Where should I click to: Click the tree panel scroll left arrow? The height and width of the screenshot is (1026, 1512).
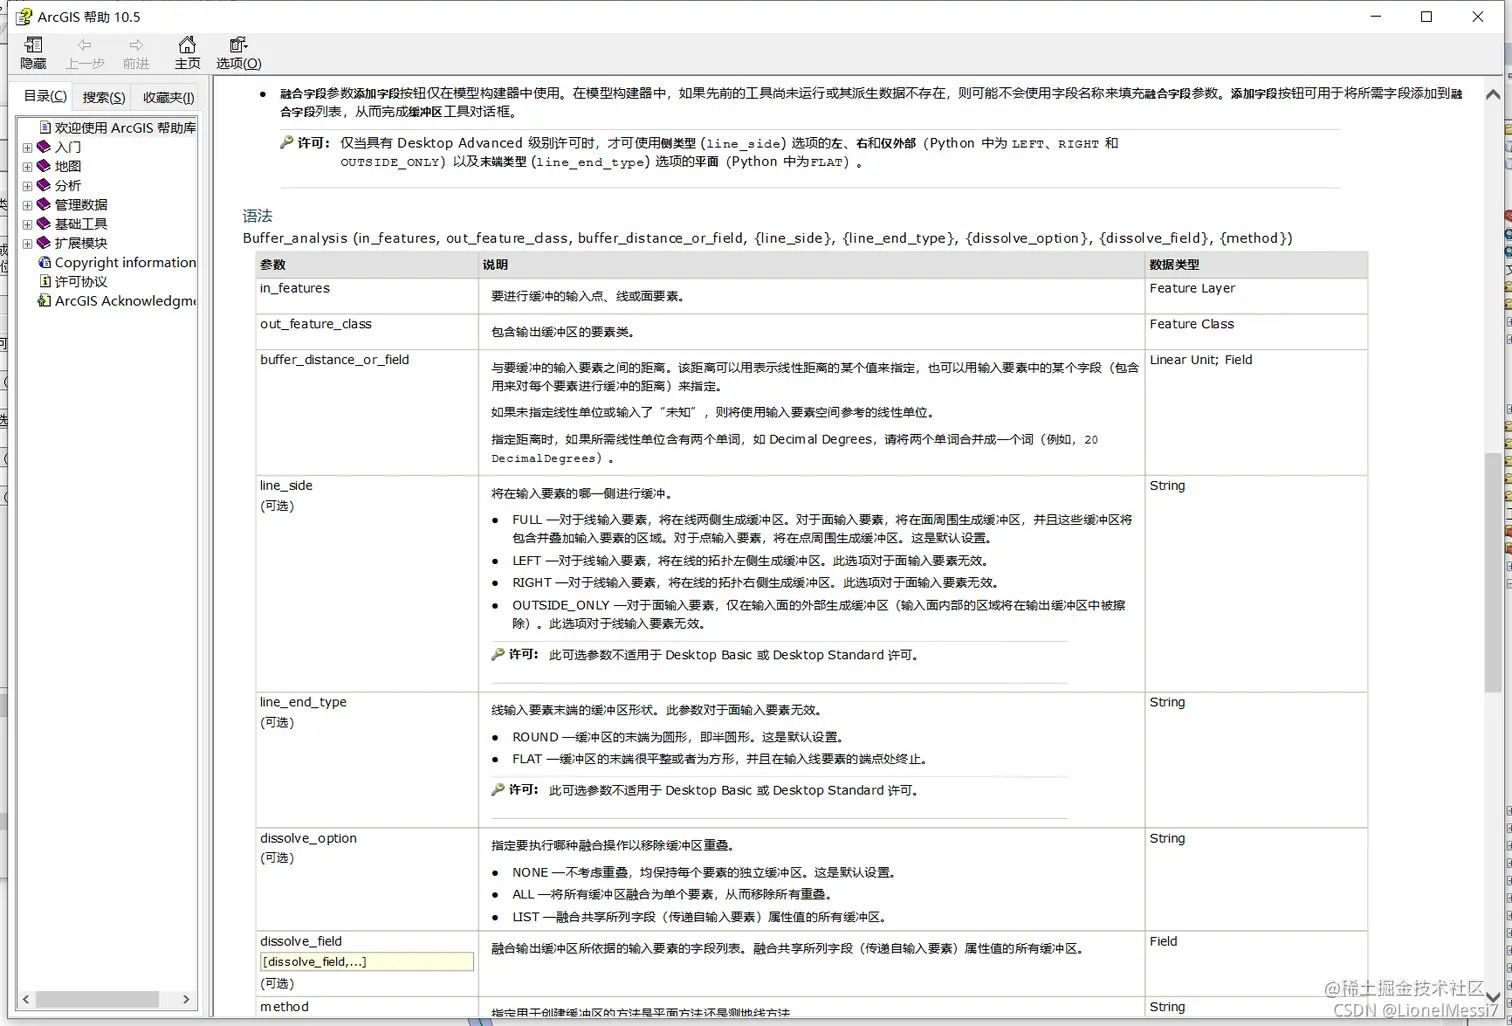[x=26, y=999]
